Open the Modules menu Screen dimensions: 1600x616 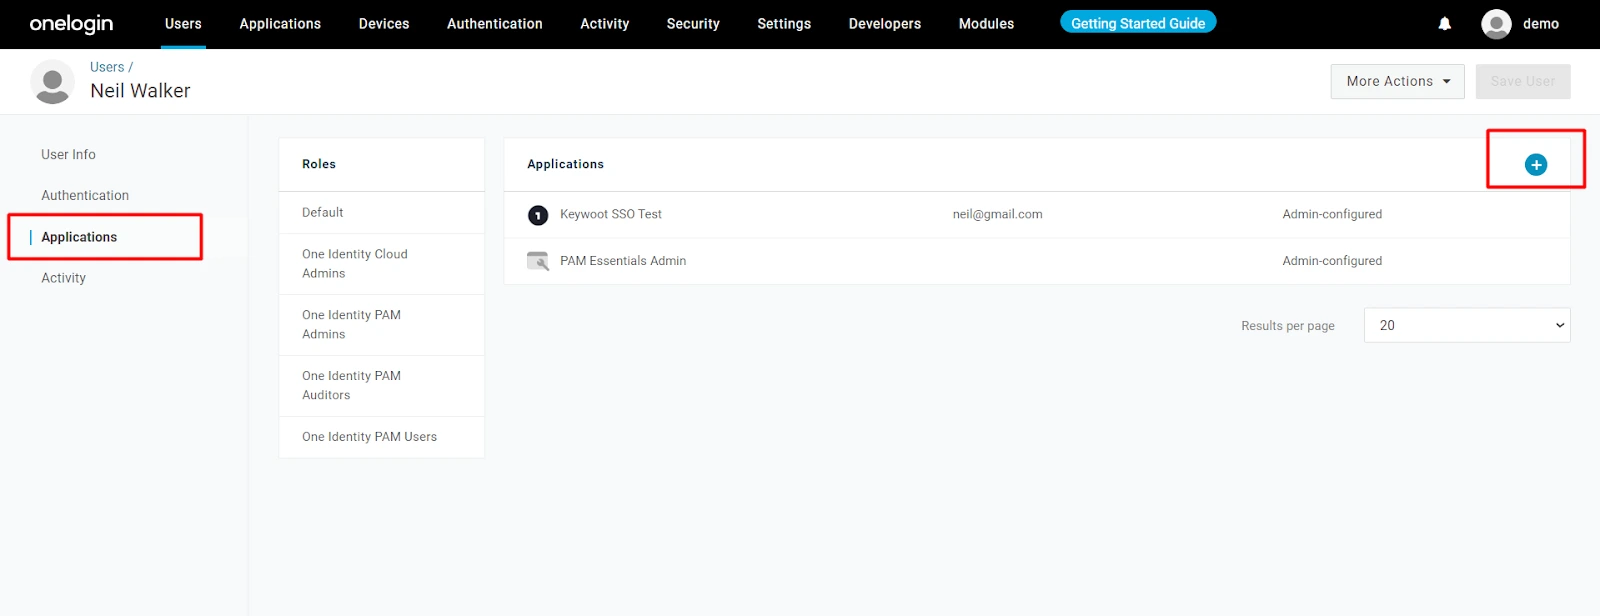[986, 24]
